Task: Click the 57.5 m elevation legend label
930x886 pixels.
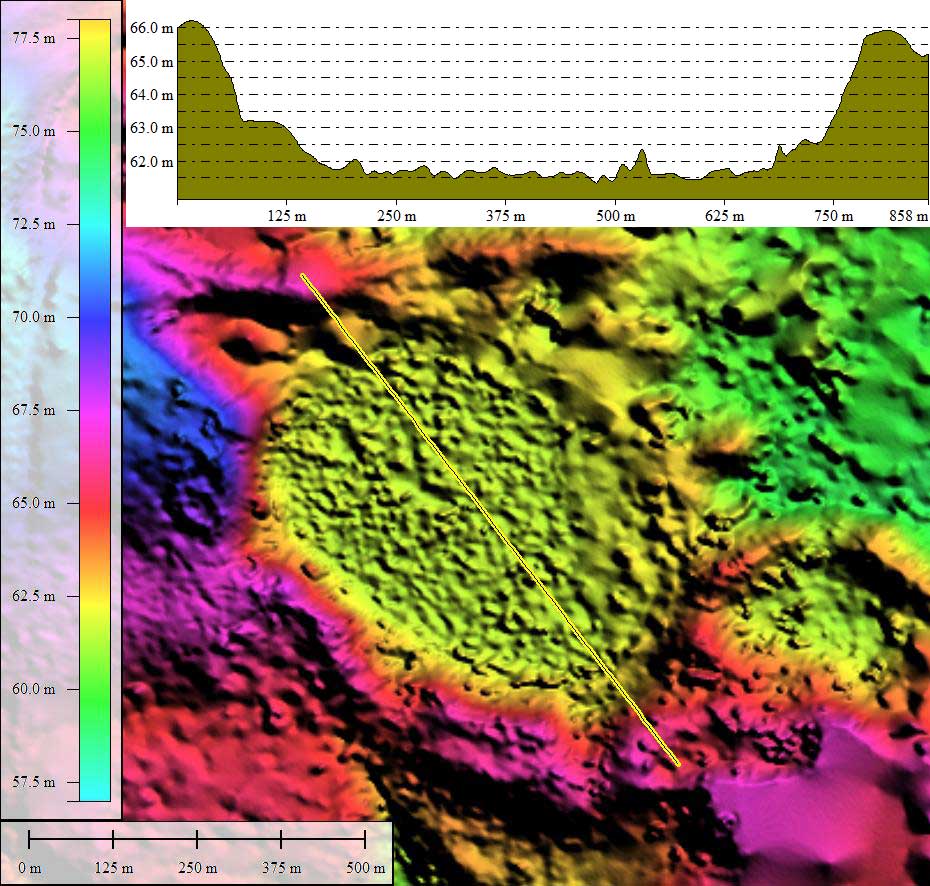Action: [34, 782]
